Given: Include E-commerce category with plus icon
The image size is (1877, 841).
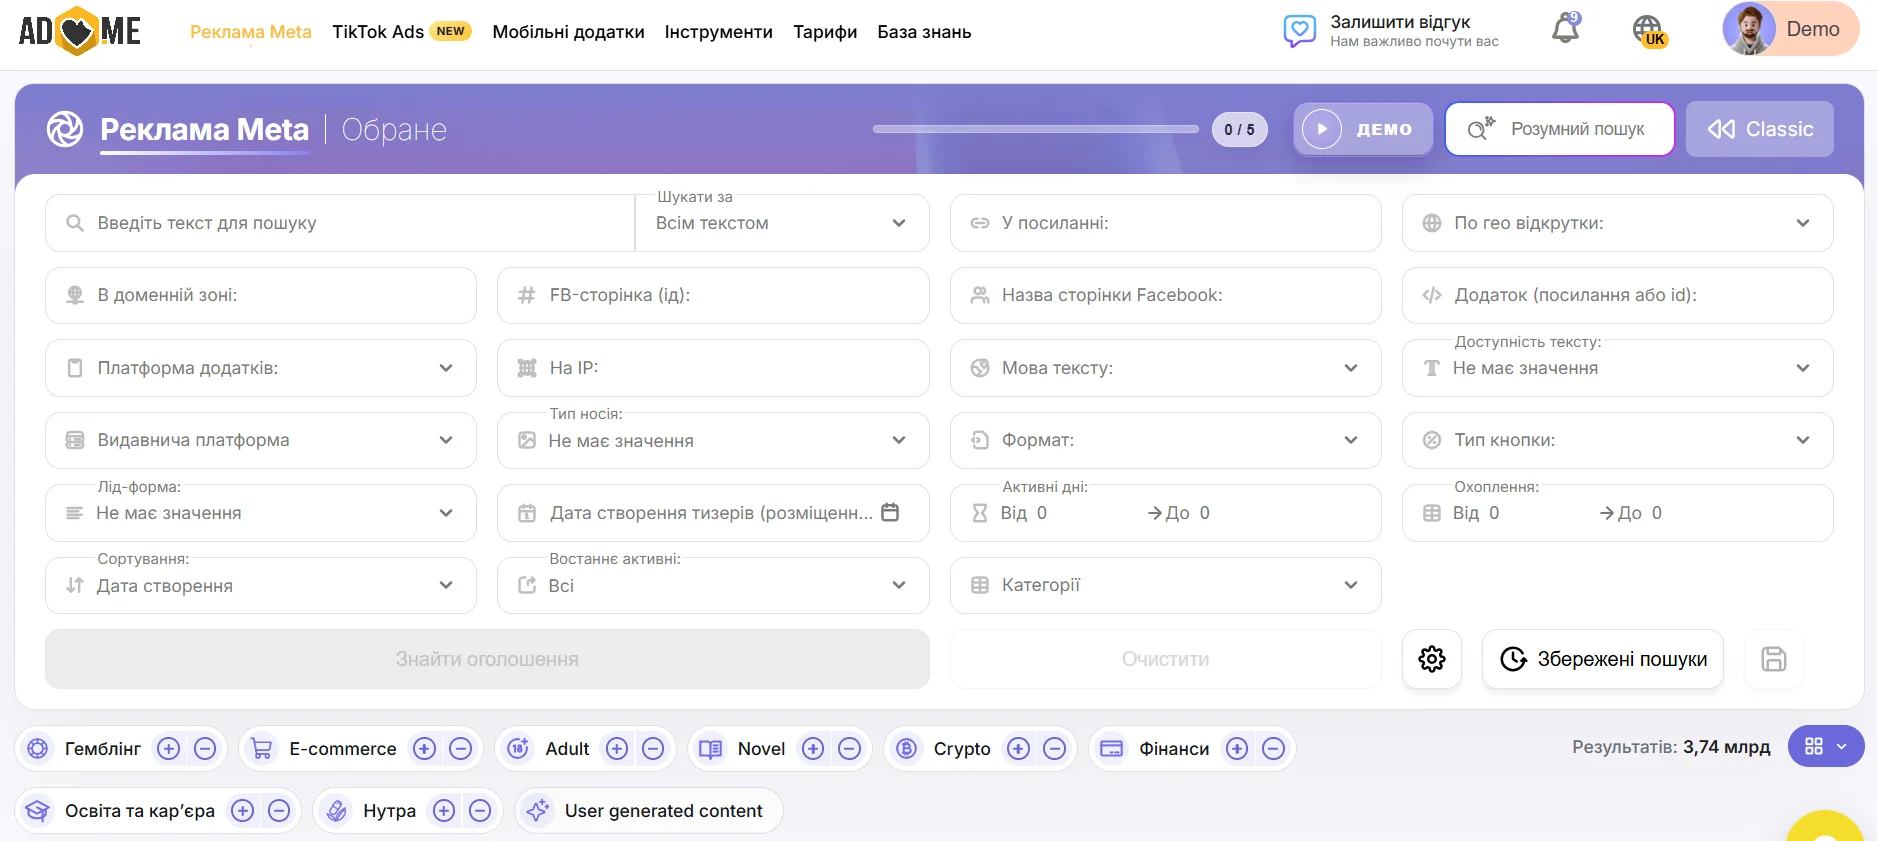Looking at the screenshot, I should (x=425, y=749).
